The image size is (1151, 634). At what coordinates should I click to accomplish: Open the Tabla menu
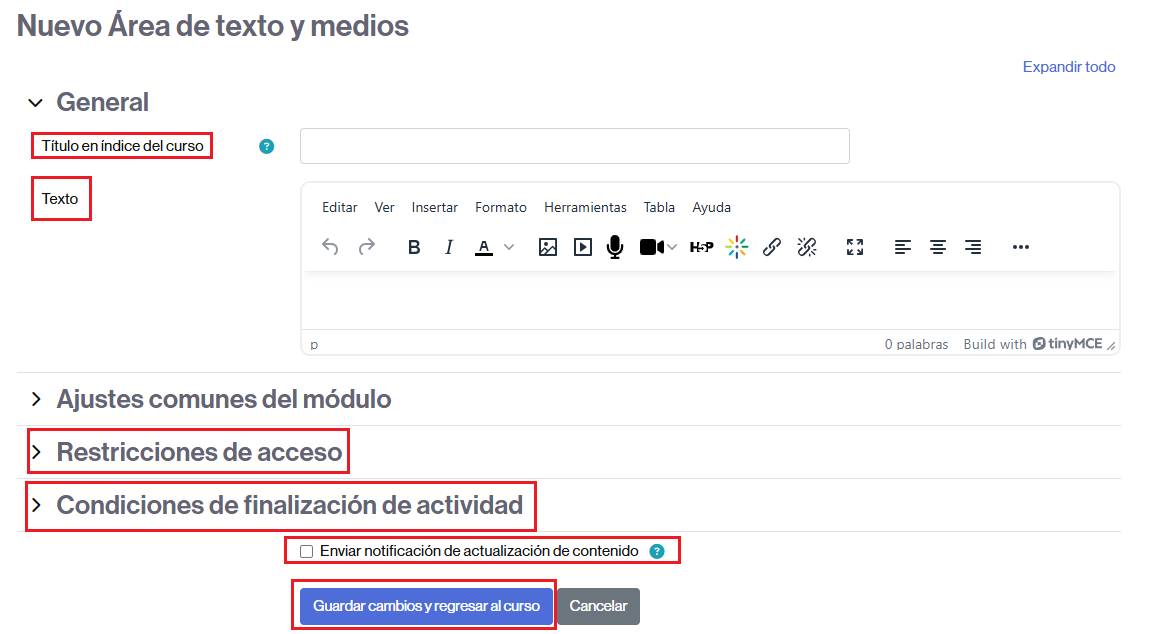click(659, 208)
